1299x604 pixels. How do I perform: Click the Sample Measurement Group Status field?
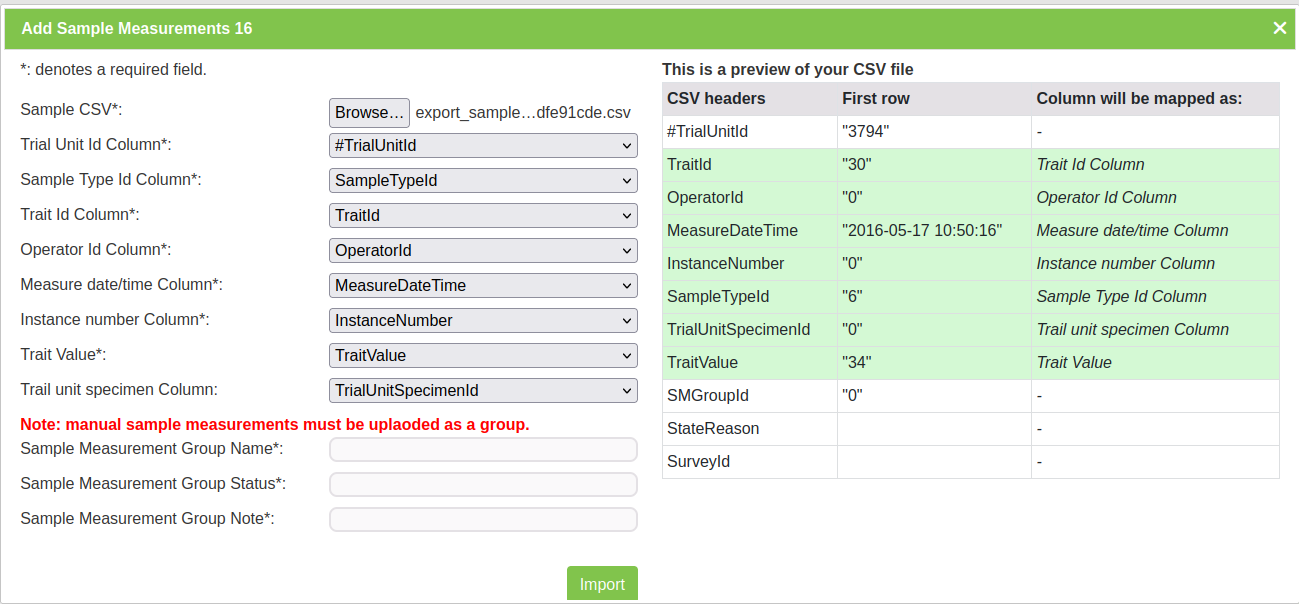tap(483, 484)
